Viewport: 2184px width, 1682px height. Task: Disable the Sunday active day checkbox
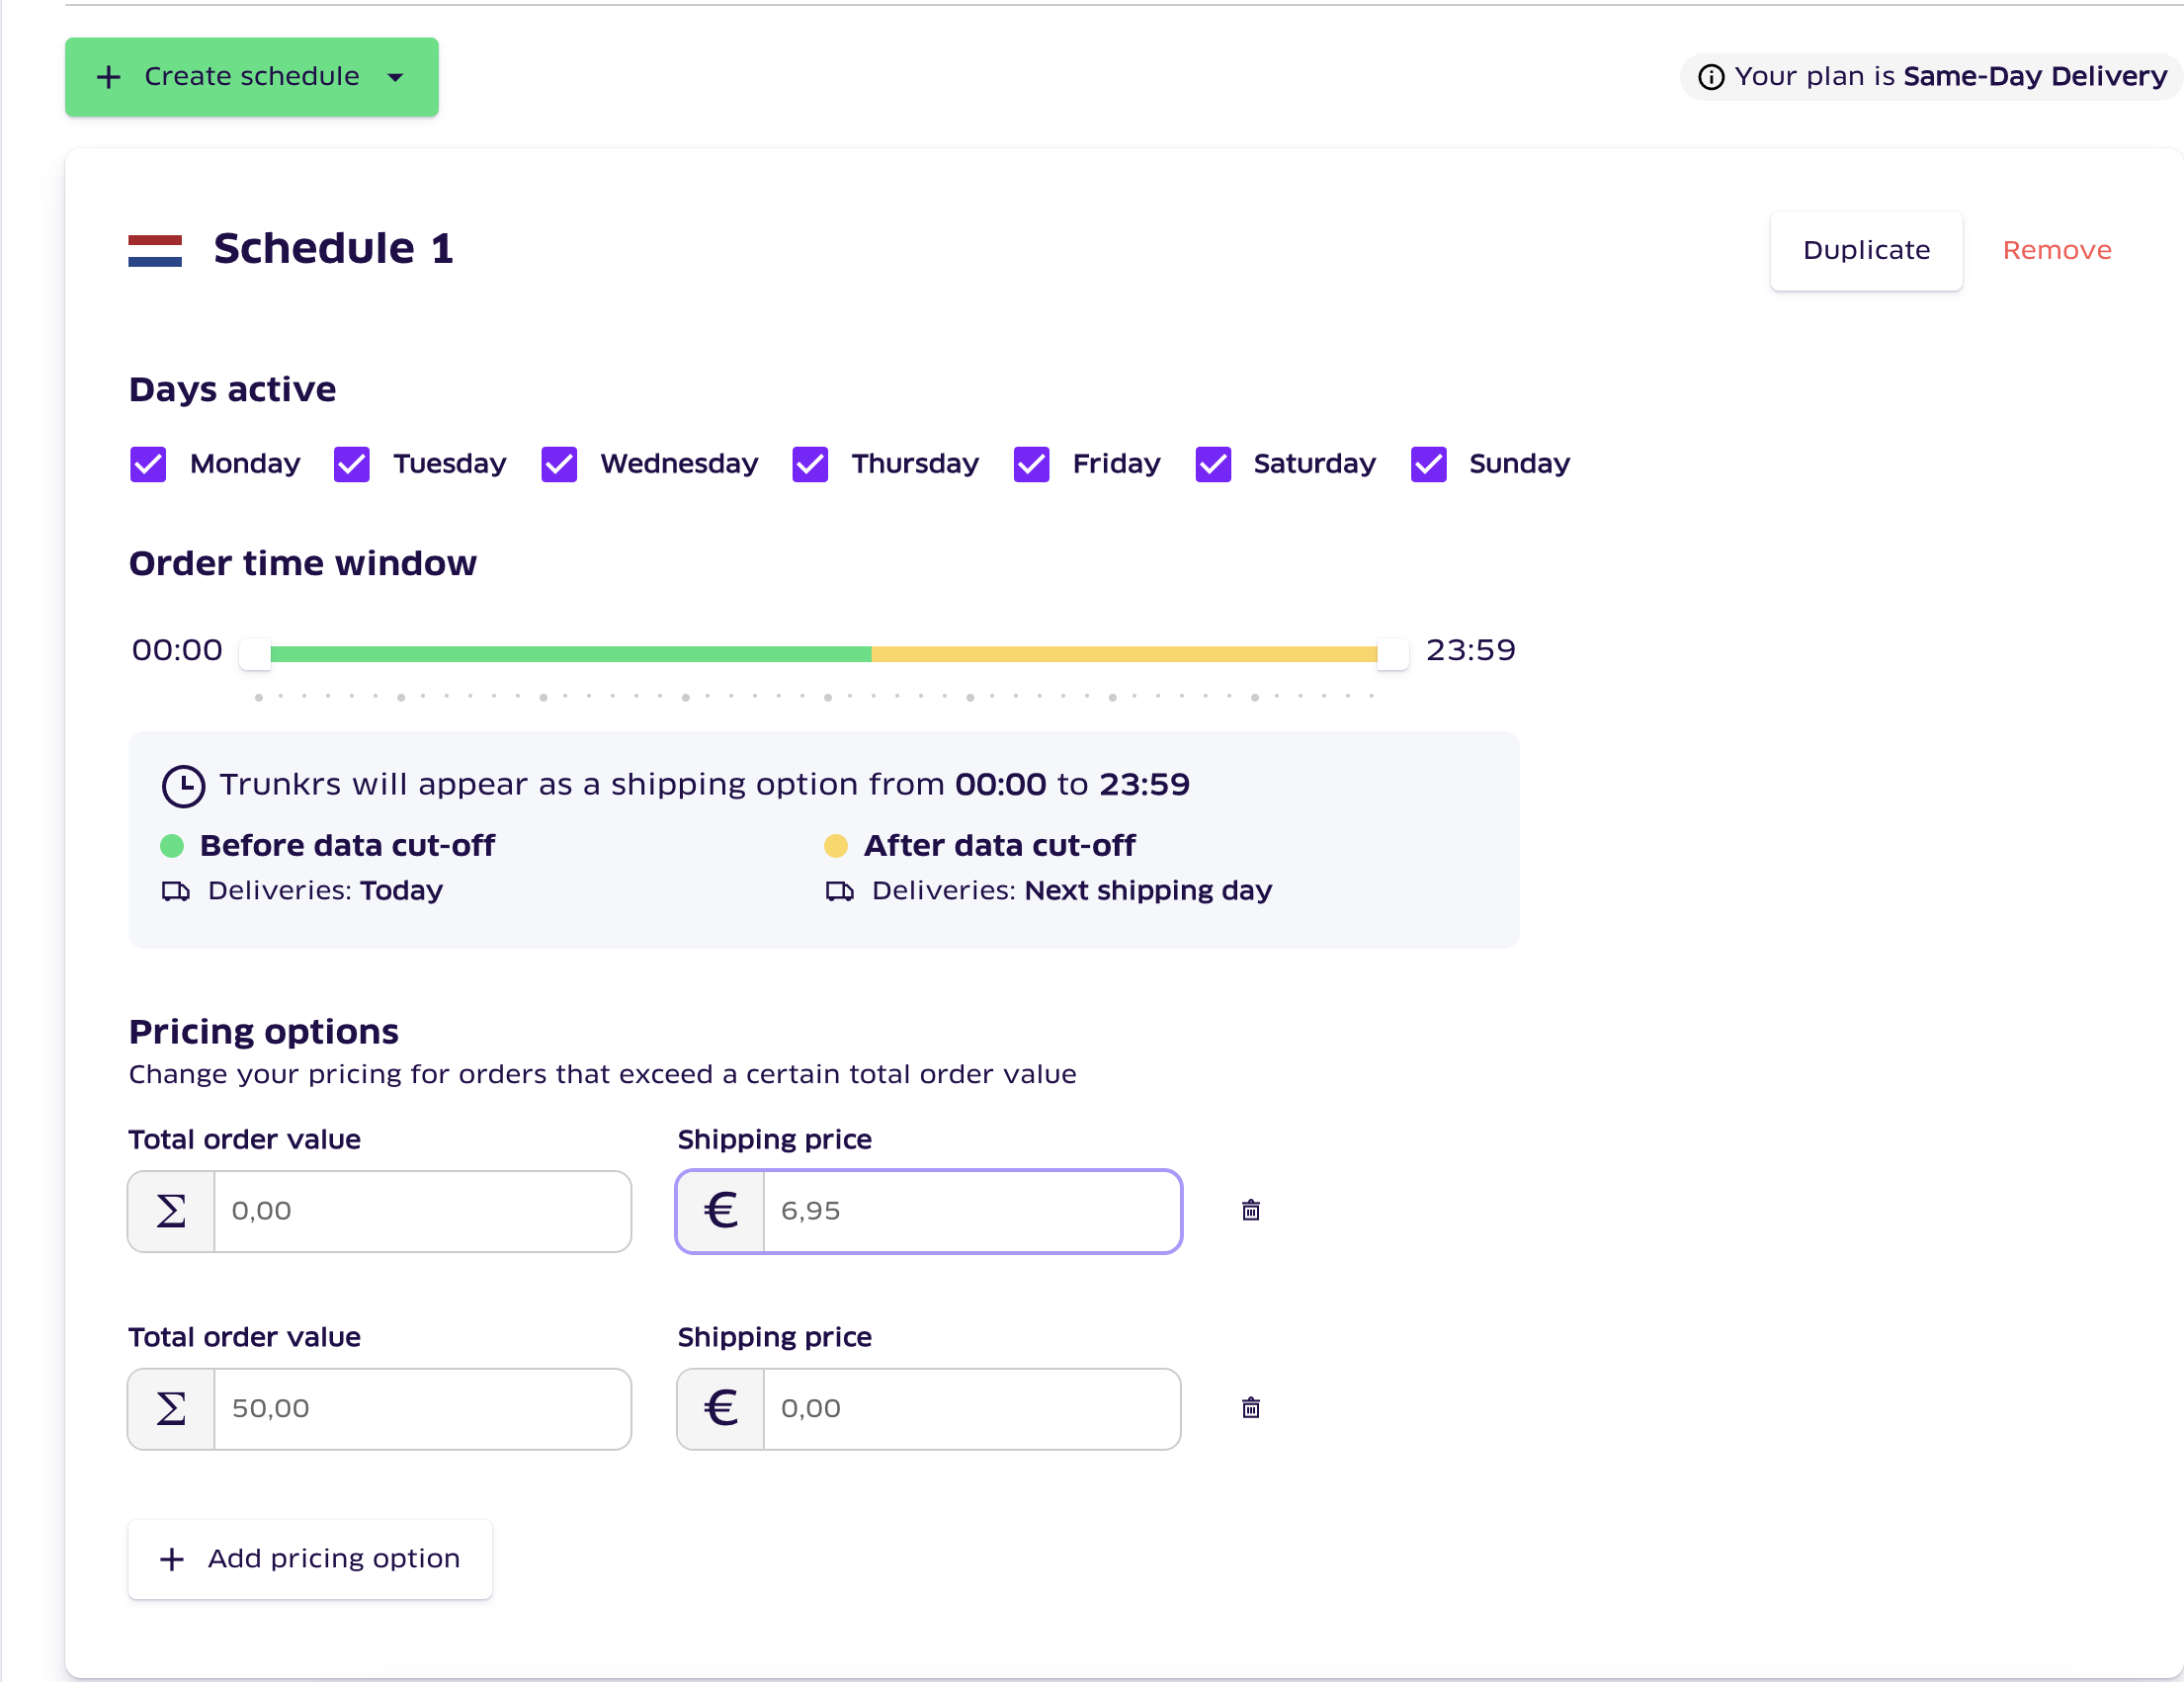[1428, 463]
